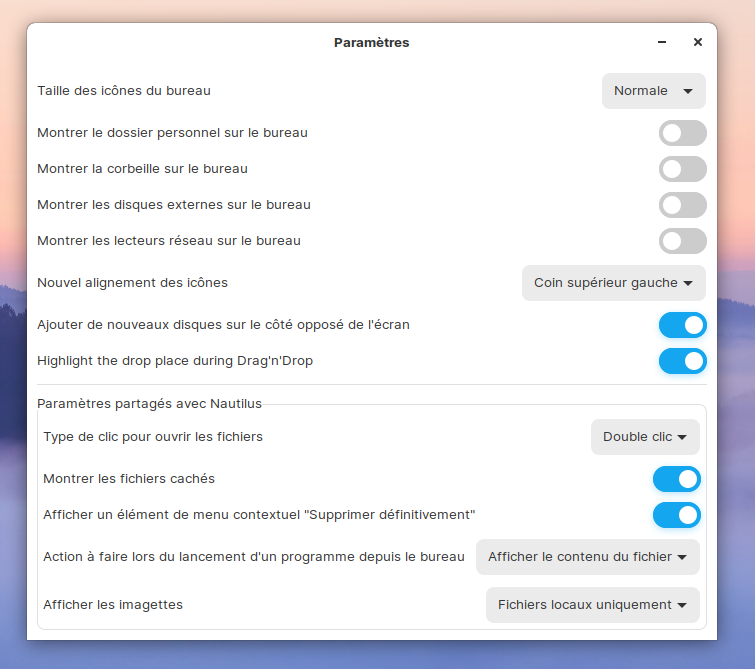Click the 'Taille des icônes du bureau' label
Image resolution: width=755 pixels, height=669 pixels.
pos(124,91)
